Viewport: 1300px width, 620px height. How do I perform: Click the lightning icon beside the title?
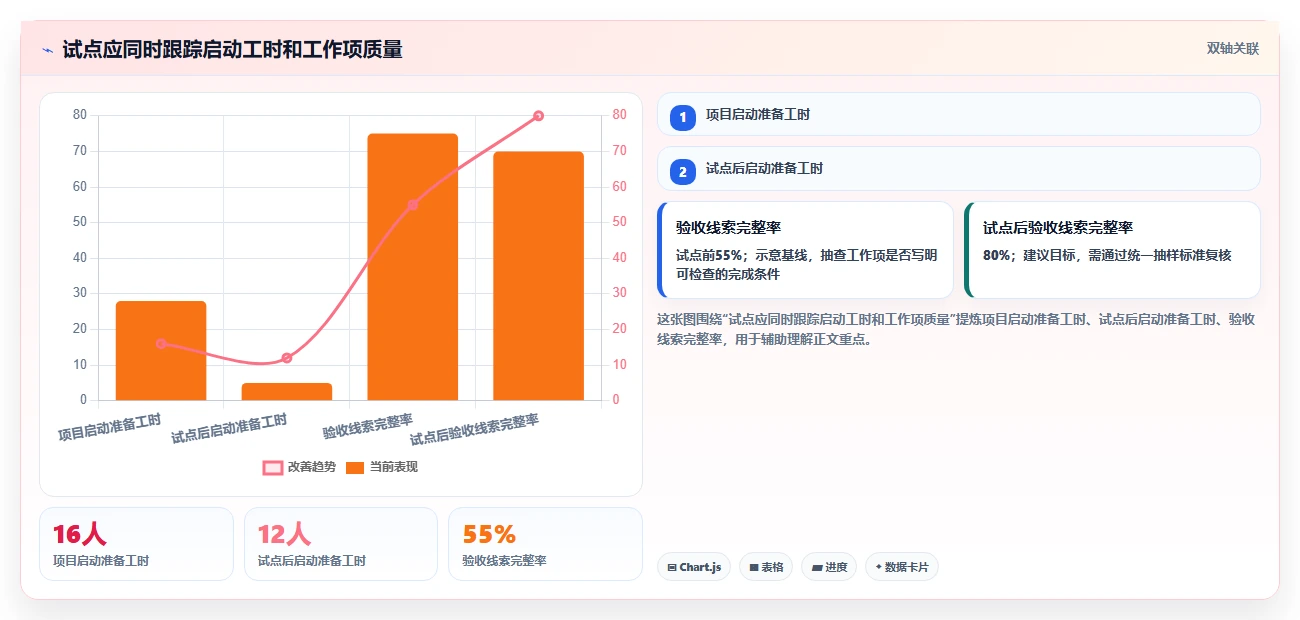click(x=47, y=50)
